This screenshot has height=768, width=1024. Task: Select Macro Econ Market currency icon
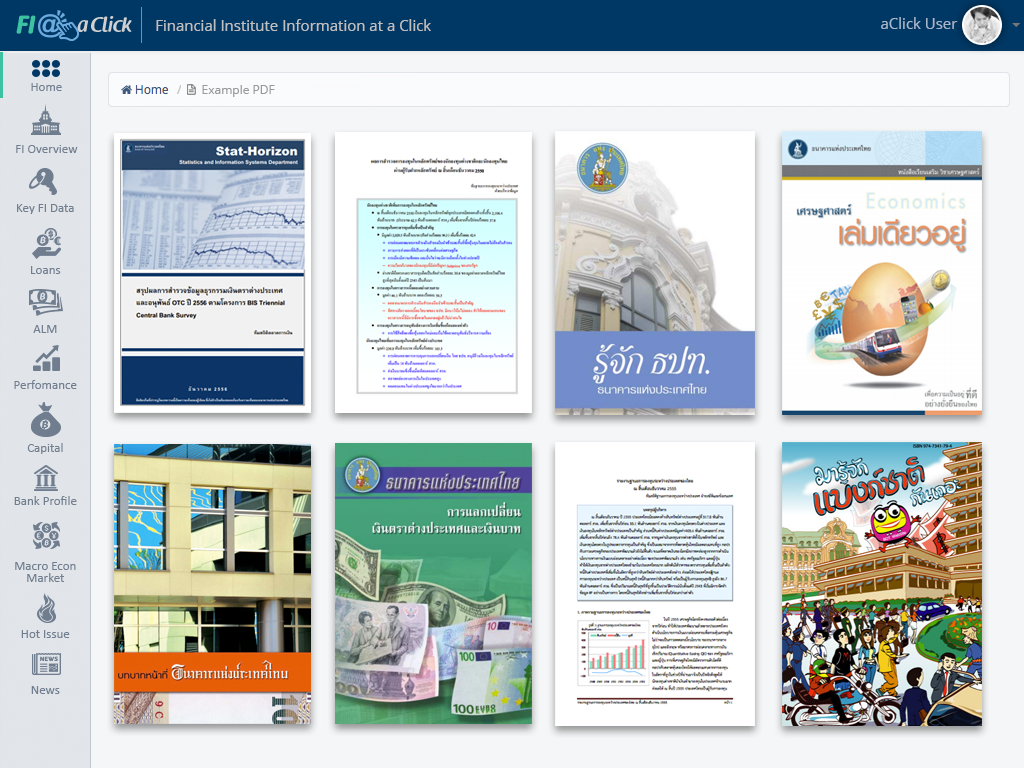point(46,536)
